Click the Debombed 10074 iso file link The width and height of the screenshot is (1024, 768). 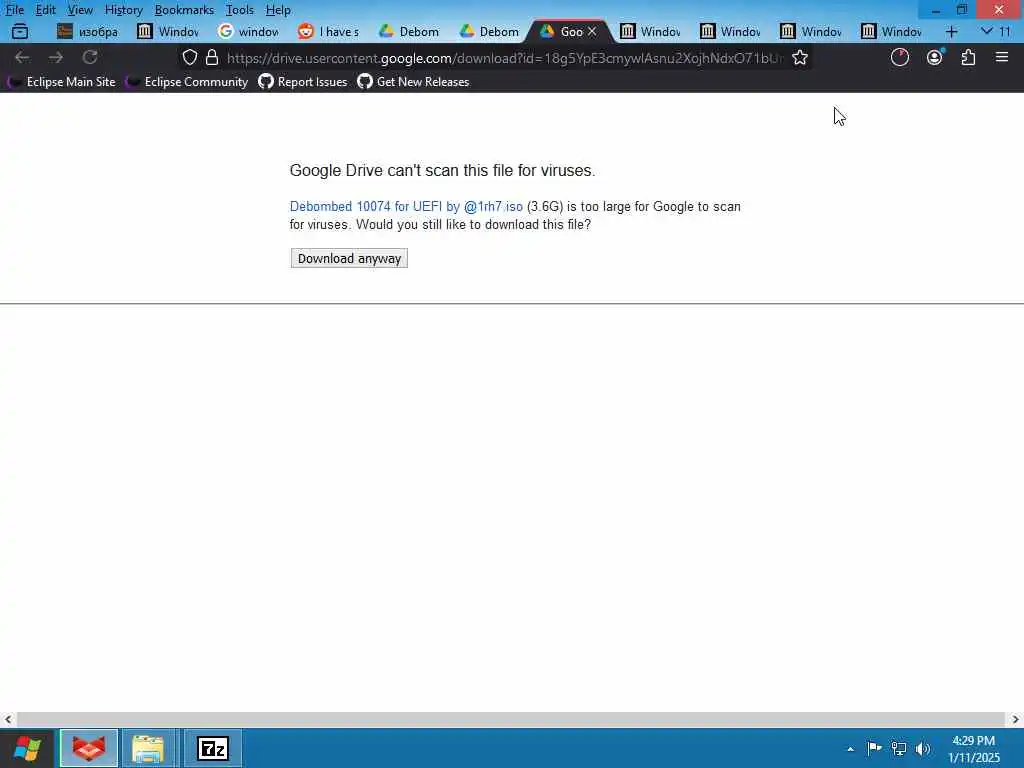point(406,206)
